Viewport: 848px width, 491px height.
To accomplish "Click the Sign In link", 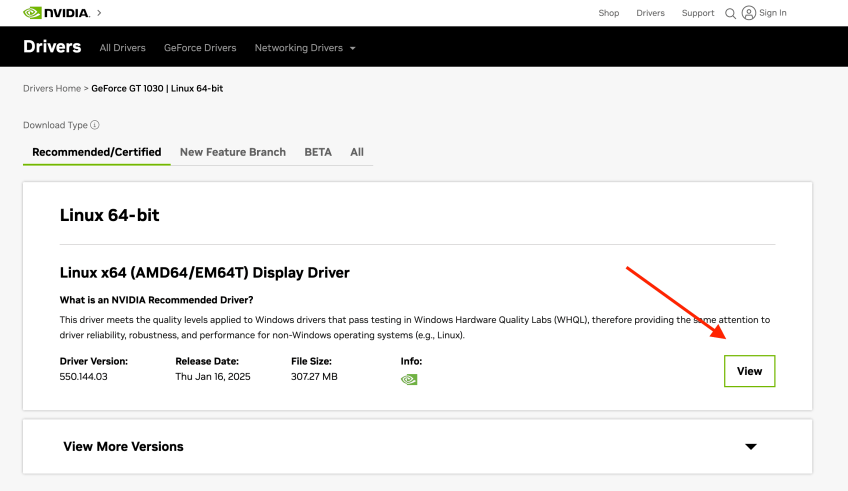I will tap(773, 13).
